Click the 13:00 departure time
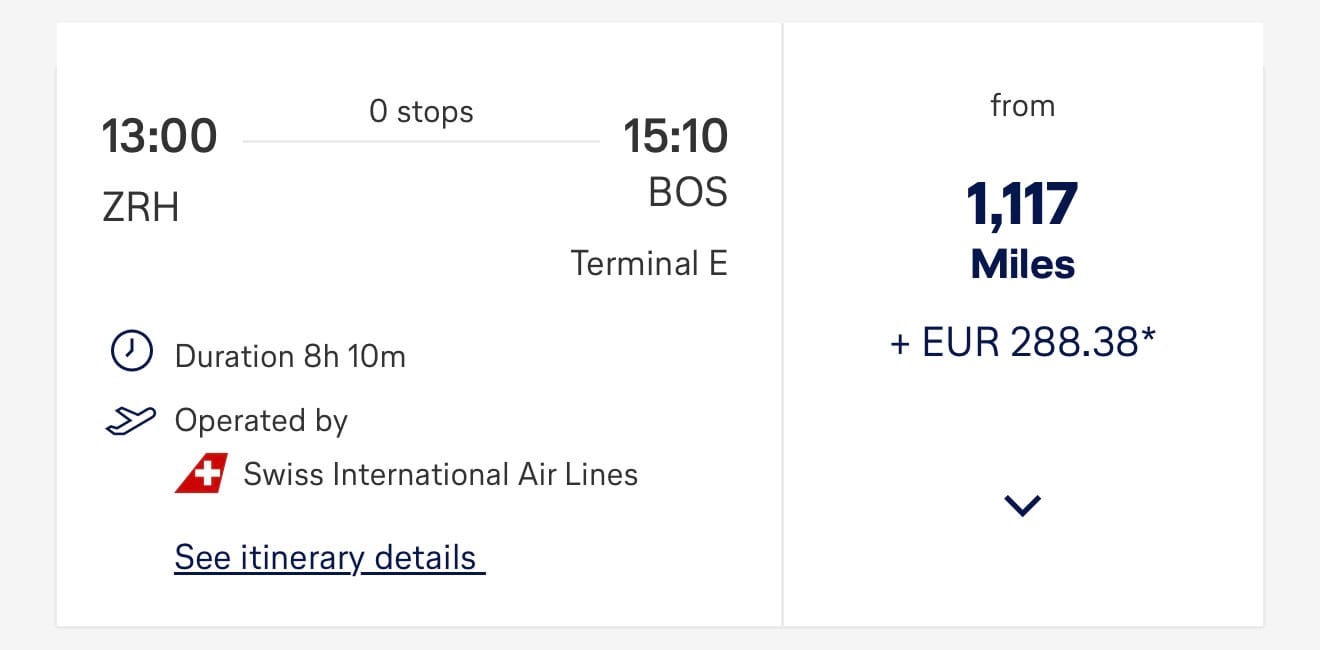Image resolution: width=1320 pixels, height=650 pixels. tap(159, 137)
